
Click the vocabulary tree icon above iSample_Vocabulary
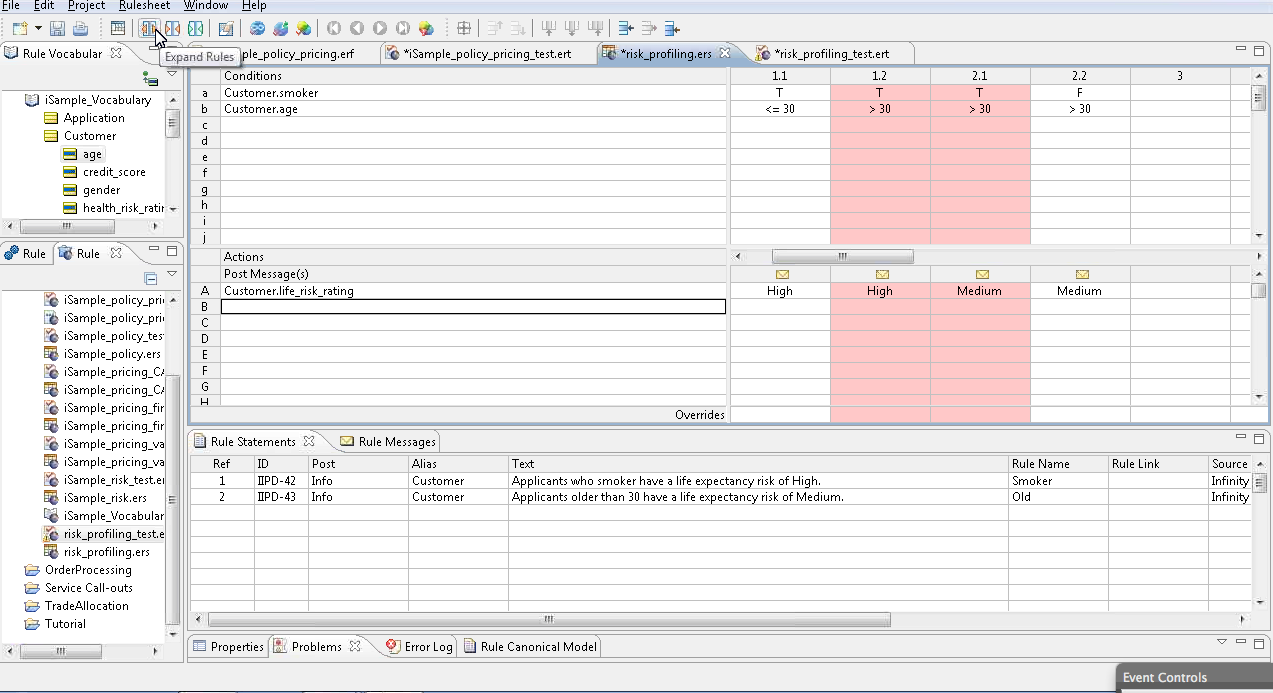click(150, 78)
